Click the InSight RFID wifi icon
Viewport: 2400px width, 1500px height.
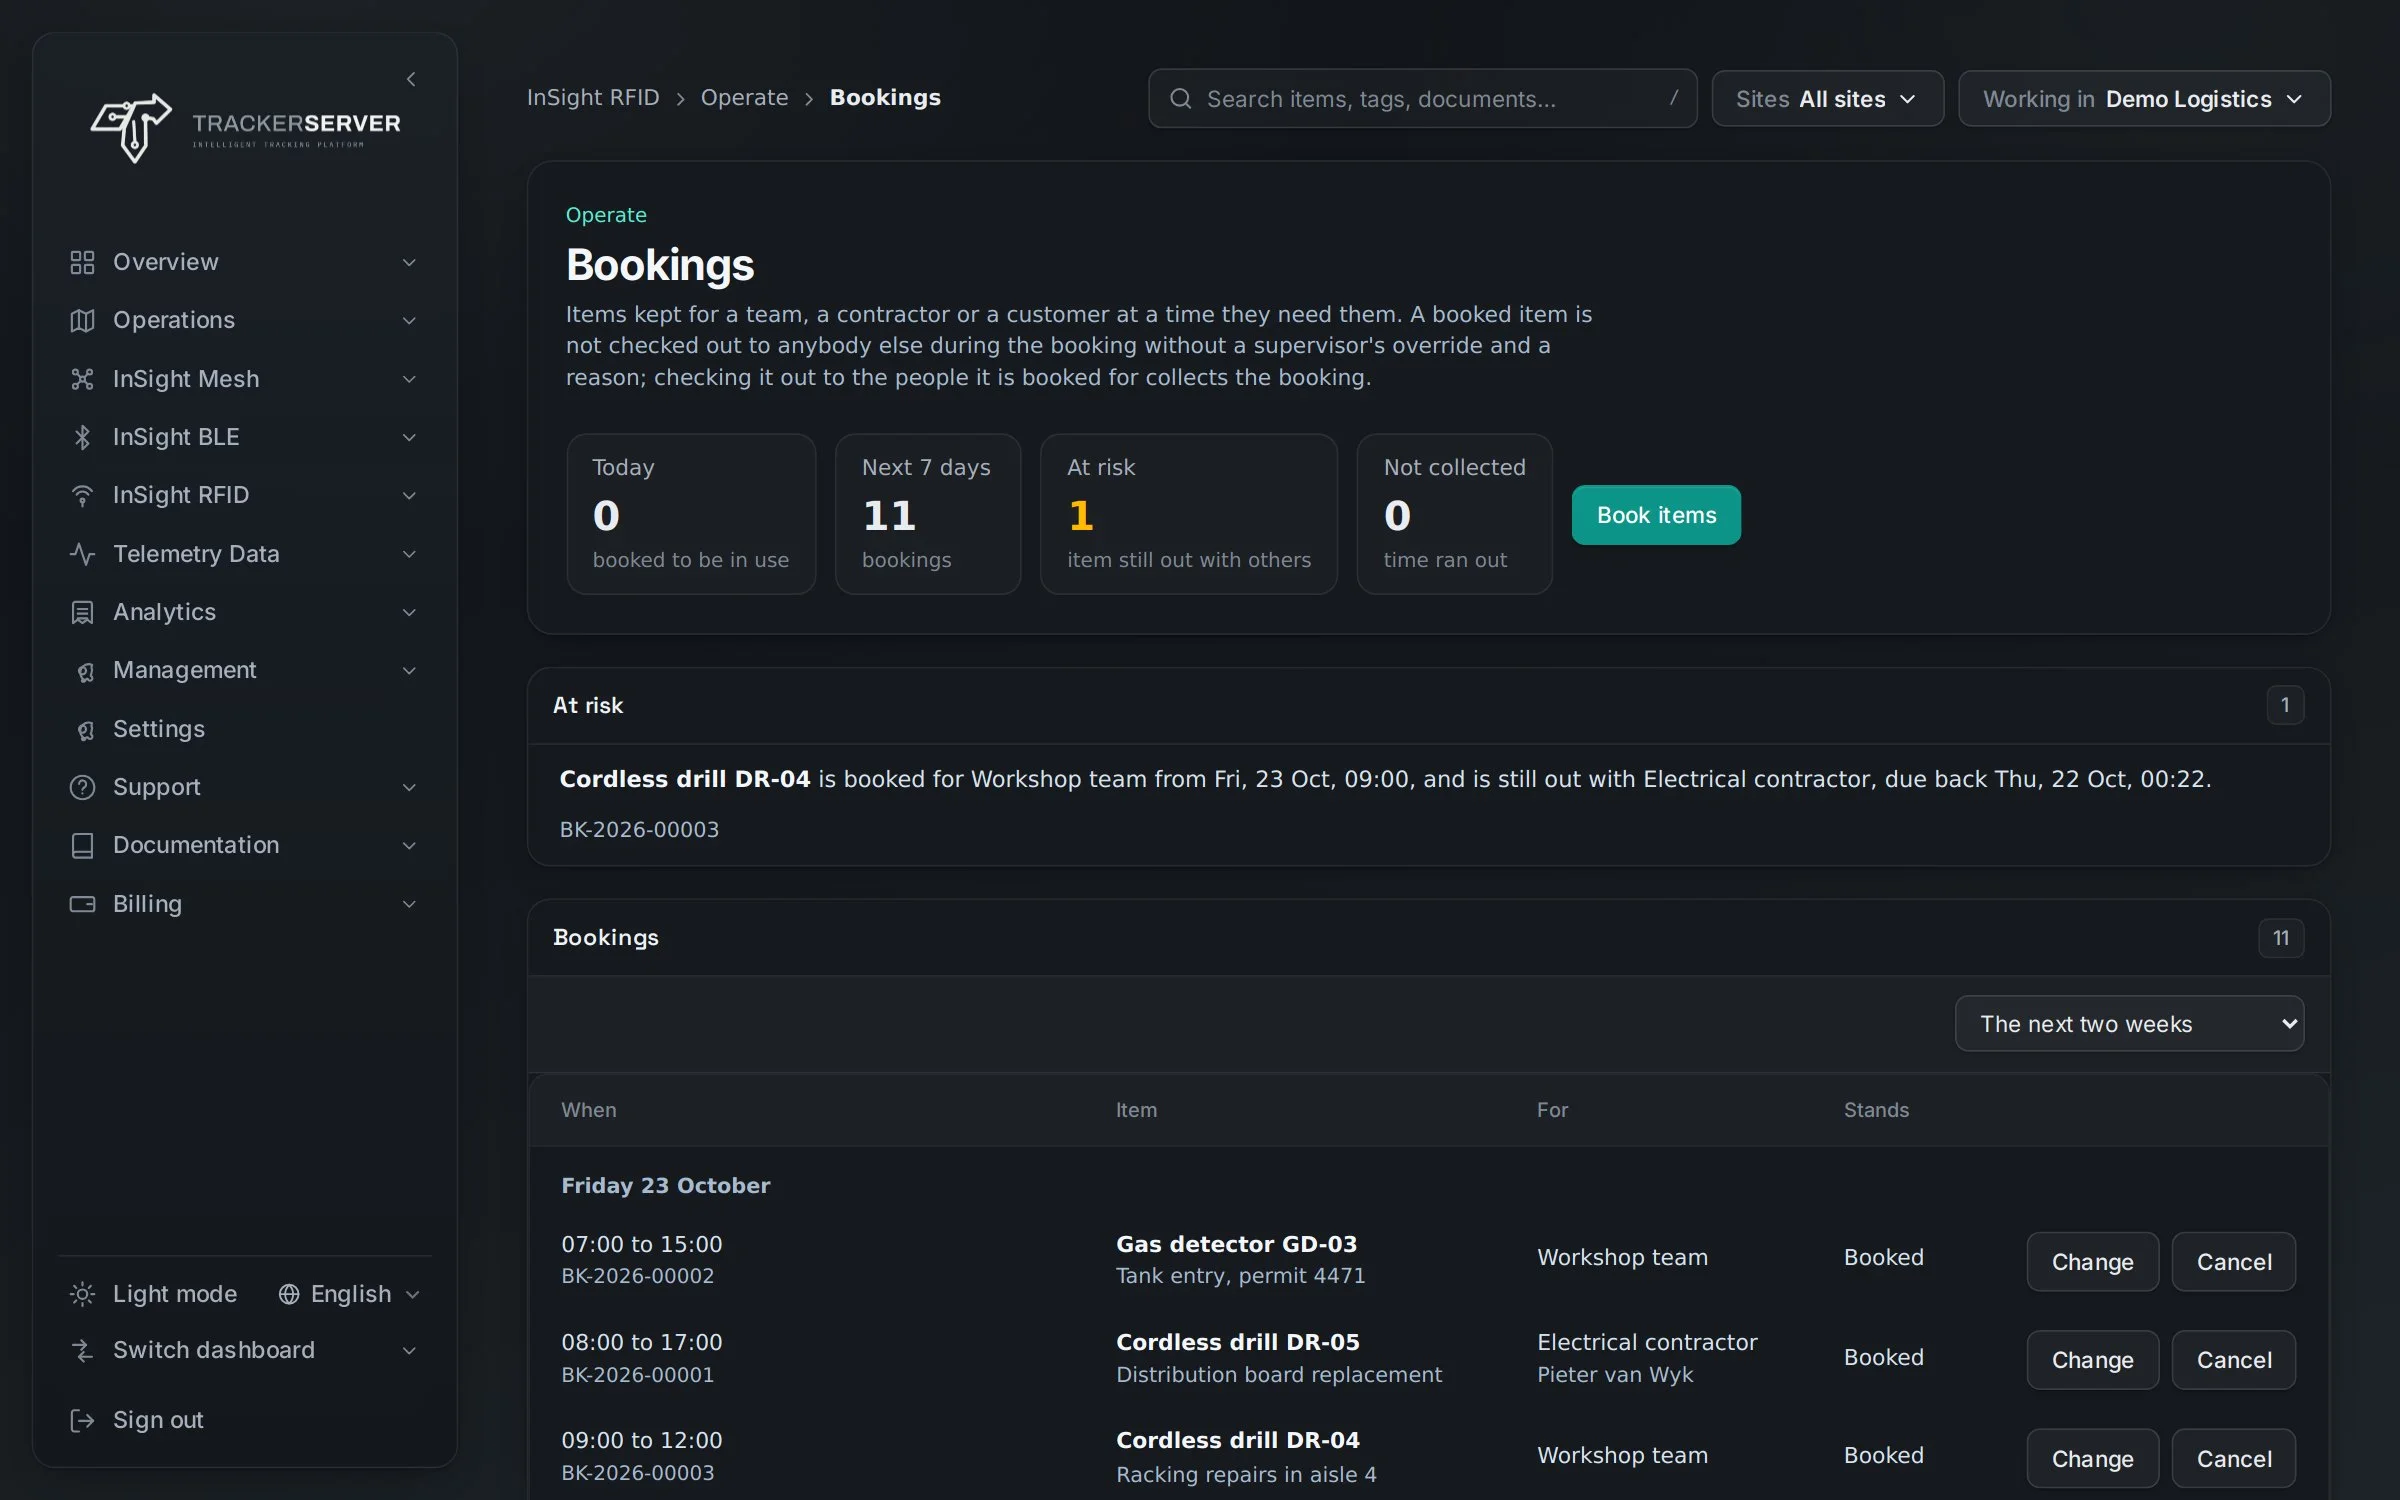tap(82, 495)
